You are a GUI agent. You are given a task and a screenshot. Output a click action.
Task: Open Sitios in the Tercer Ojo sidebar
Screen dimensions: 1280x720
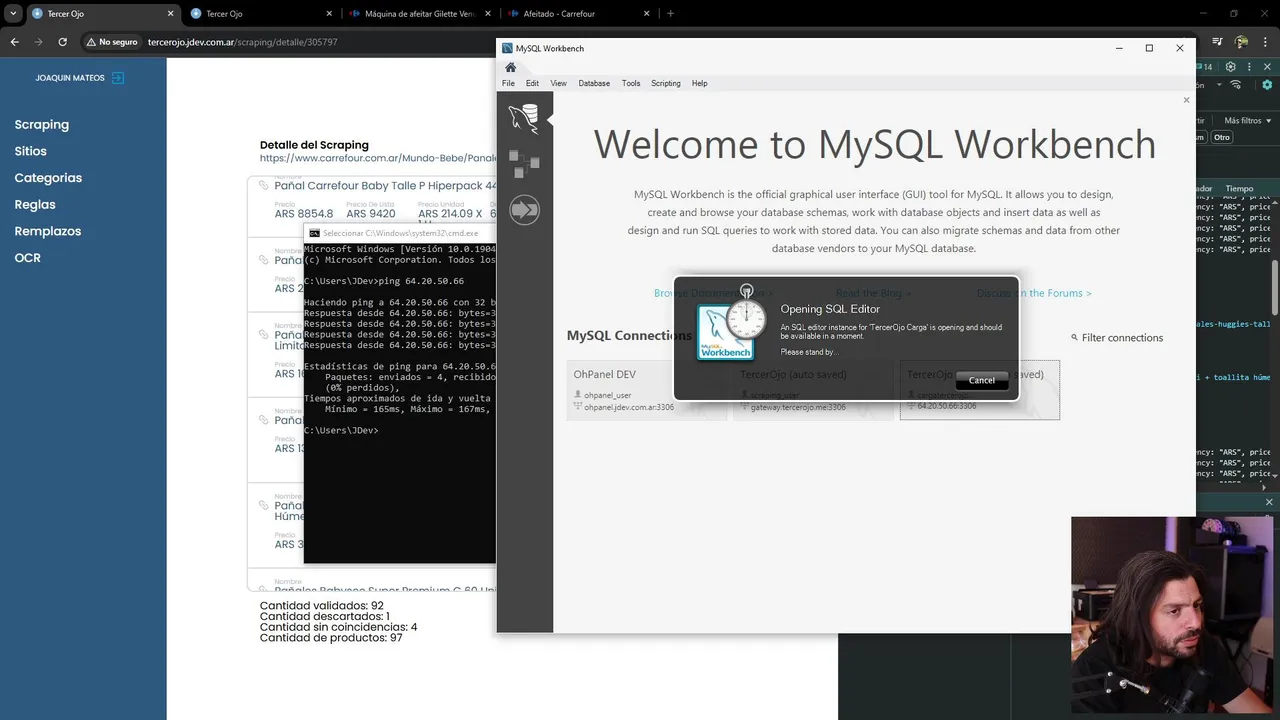30,151
